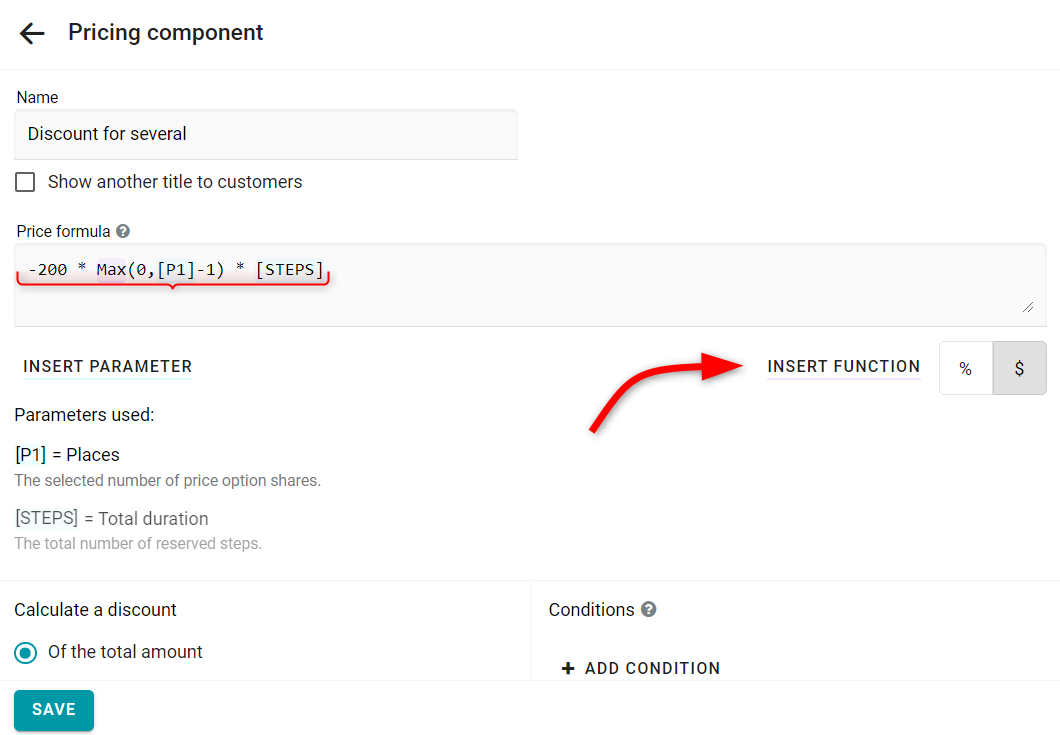This screenshot has width=1060, height=735.
Task: Grab the formula box resize handle
Action: point(1028,308)
